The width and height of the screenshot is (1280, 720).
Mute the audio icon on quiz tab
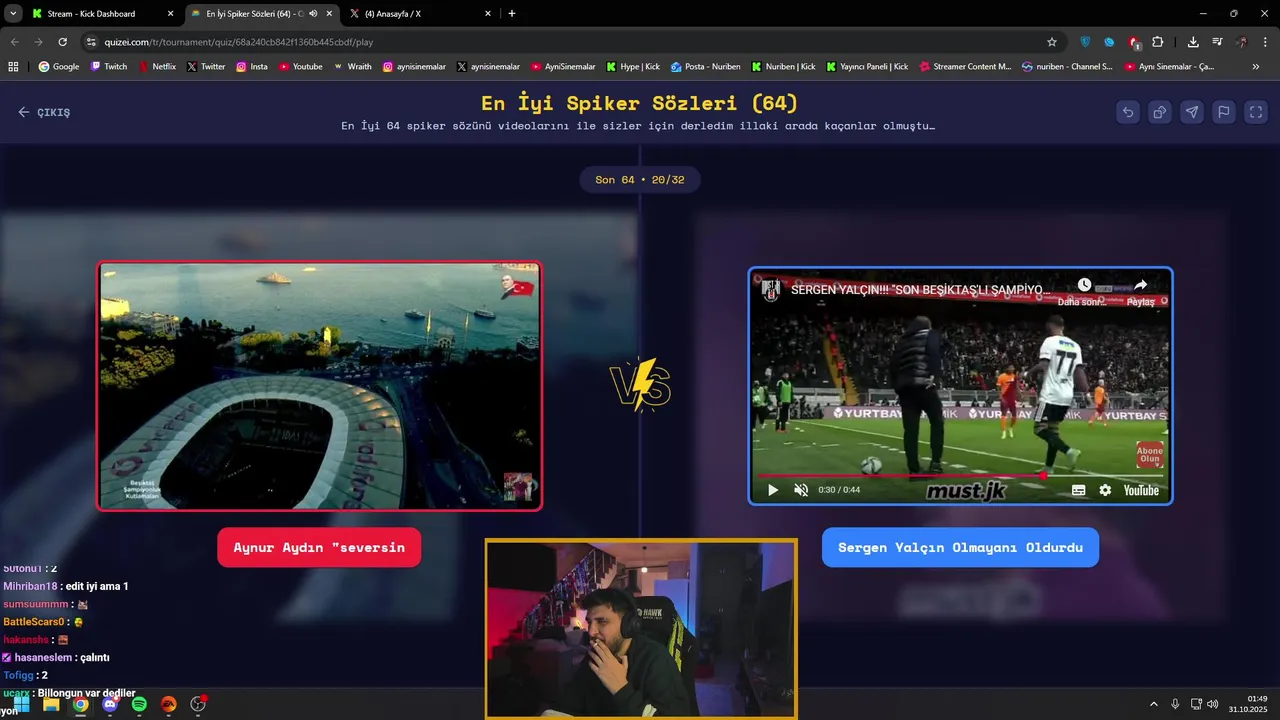click(313, 14)
